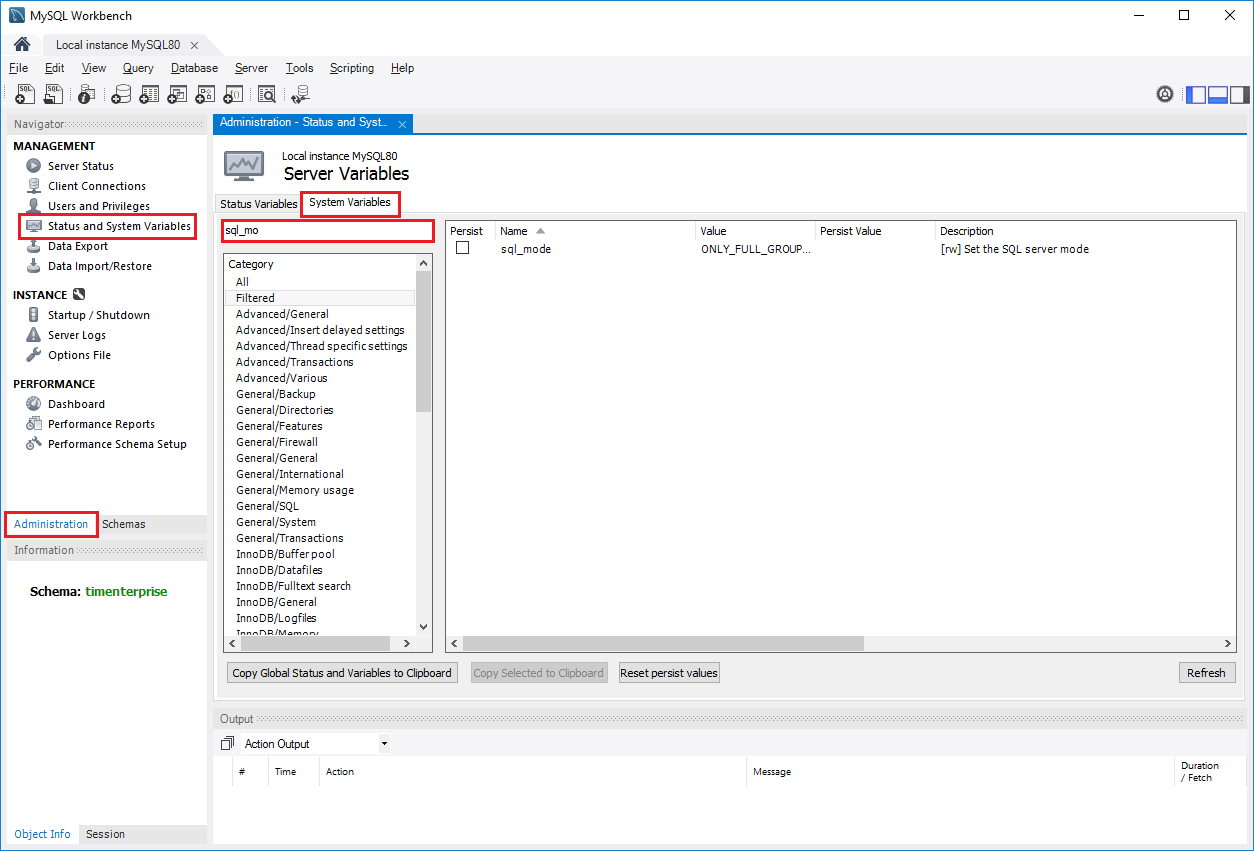Open the search table data tool
The image size is (1254, 851).
point(267,93)
